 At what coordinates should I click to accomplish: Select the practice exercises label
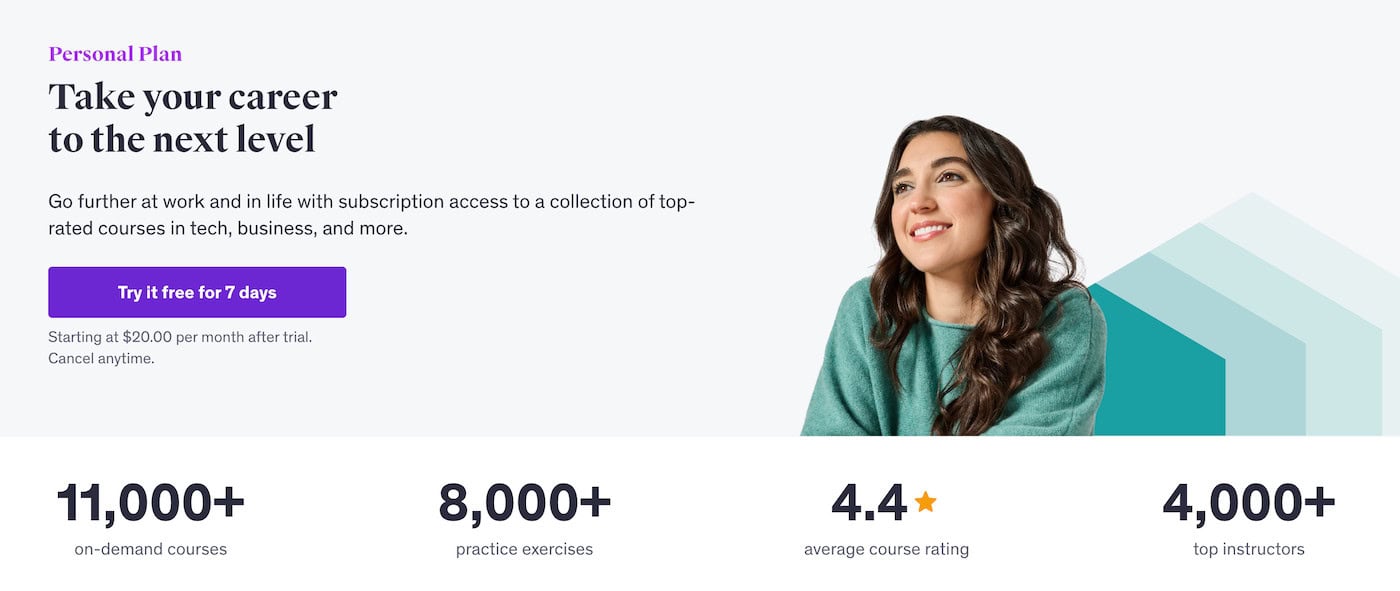524,549
